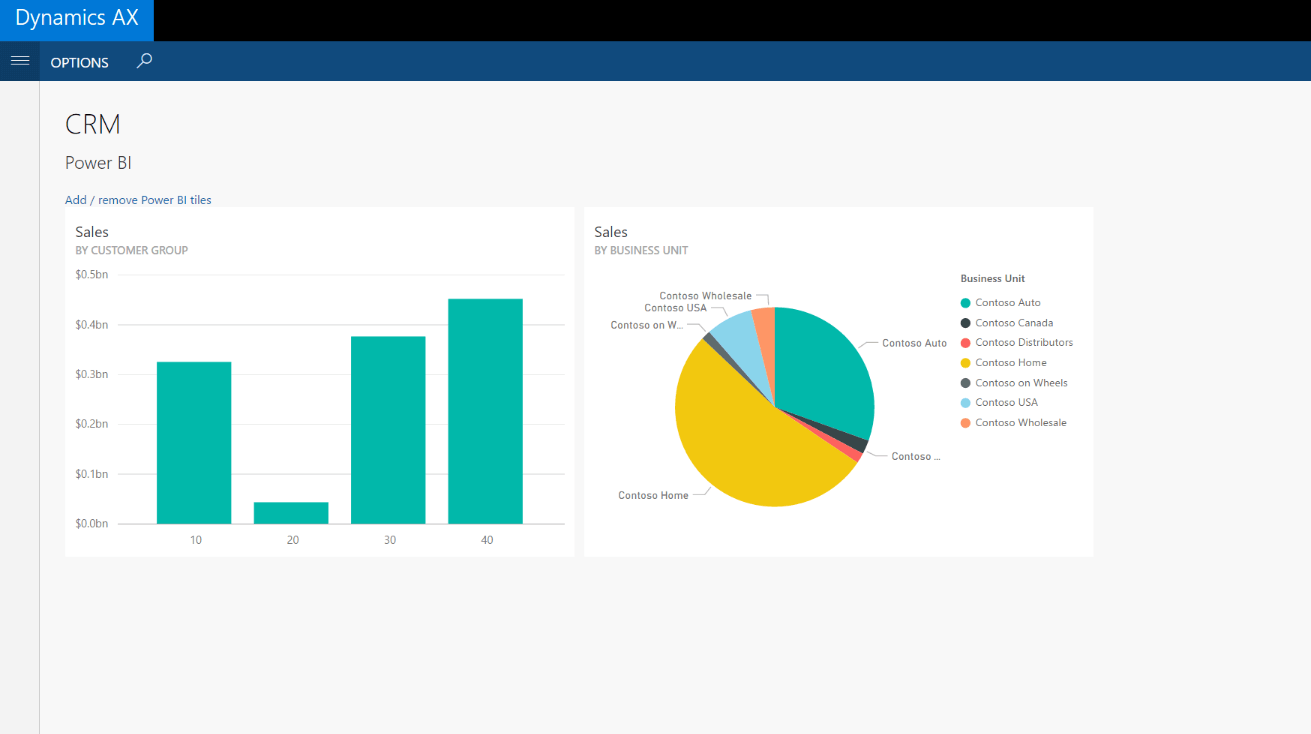The width and height of the screenshot is (1311, 734).
Task: Click Contoso on Wheels legend item
Action: 1020,383
